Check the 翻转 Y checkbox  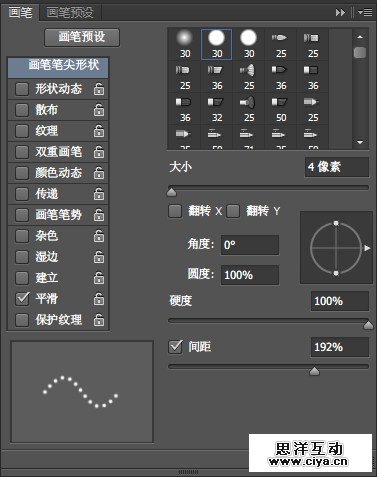pos(233,211)
